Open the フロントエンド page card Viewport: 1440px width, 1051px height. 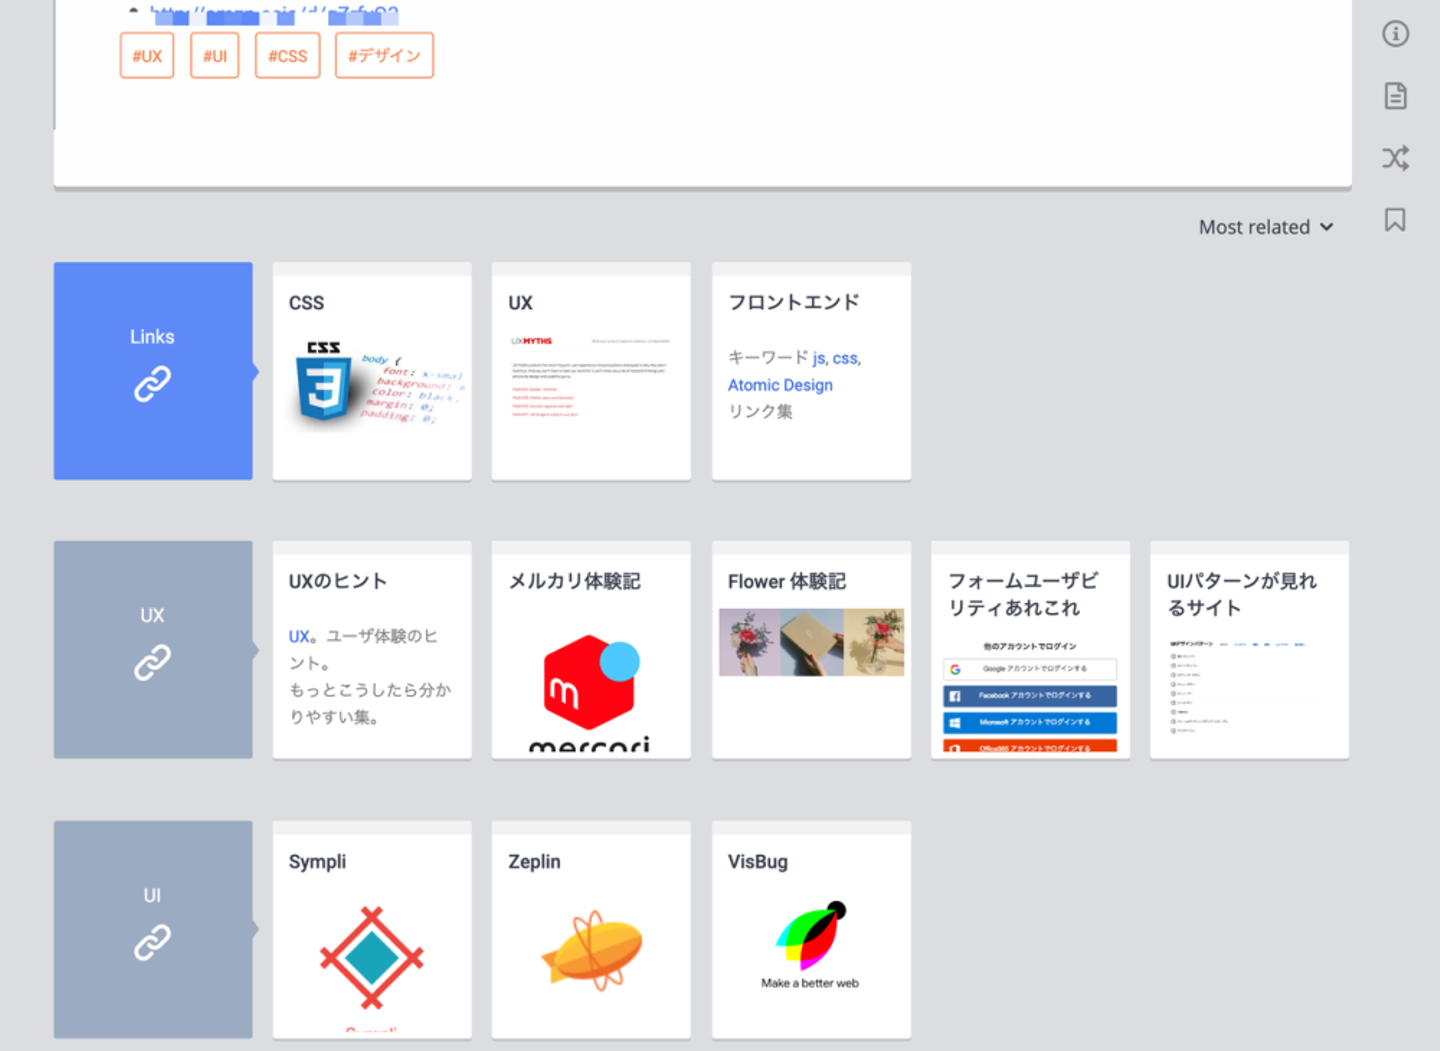tap(811, 371)
